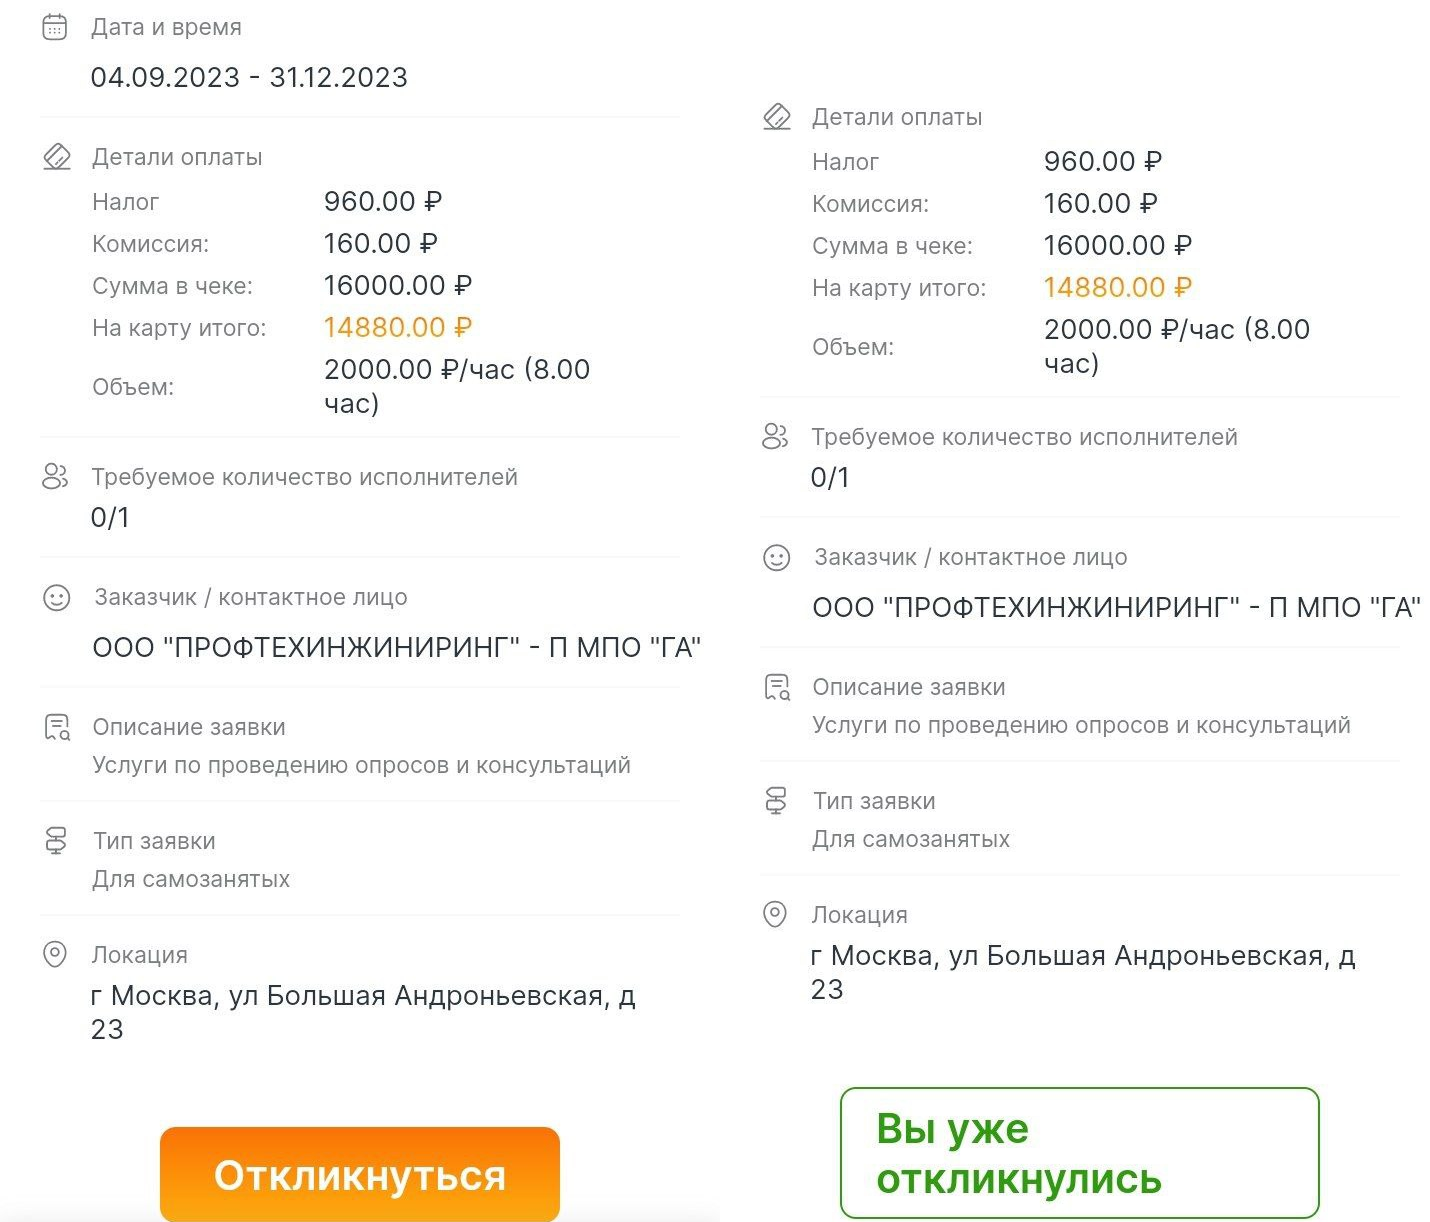This screenshot has height=1222, width=1430.
Task: Click the Для самозанятых text in the already-responded card
Action: click(910, 839)
